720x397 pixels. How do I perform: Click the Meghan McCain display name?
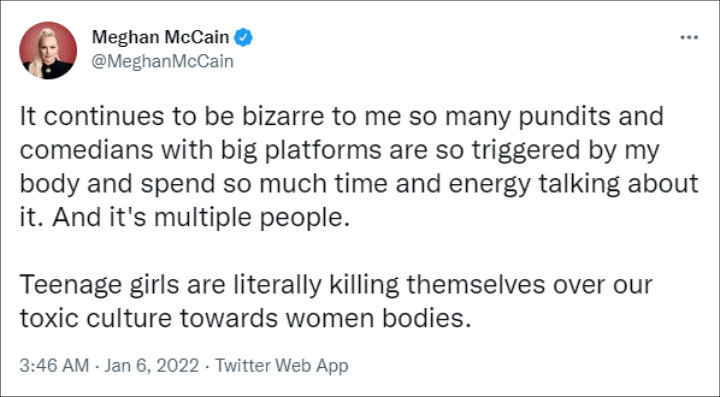pyautogui.click(x=161, y=37)
